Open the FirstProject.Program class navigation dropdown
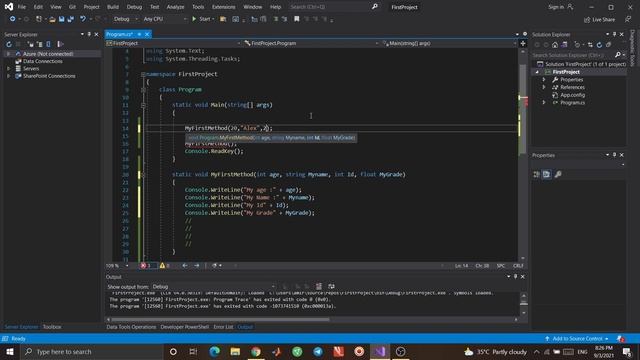Screen dimensions: 640x360 coord(311,43)
